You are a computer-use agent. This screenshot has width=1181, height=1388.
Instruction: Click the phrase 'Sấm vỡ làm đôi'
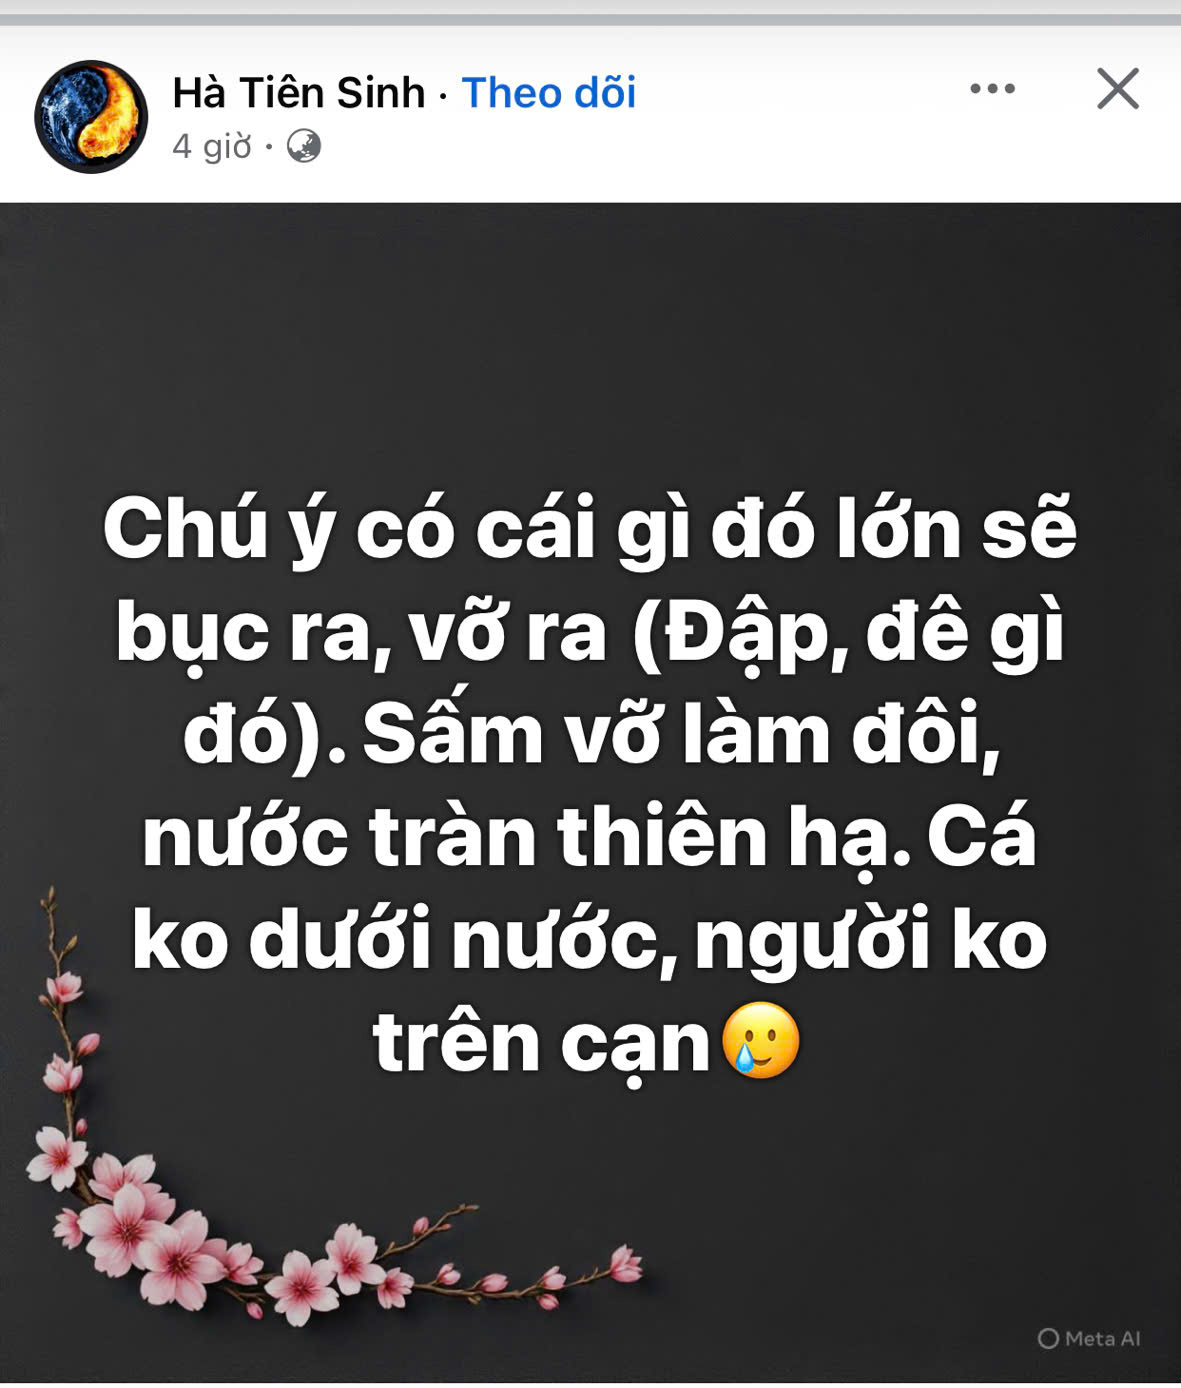(681, 737)
